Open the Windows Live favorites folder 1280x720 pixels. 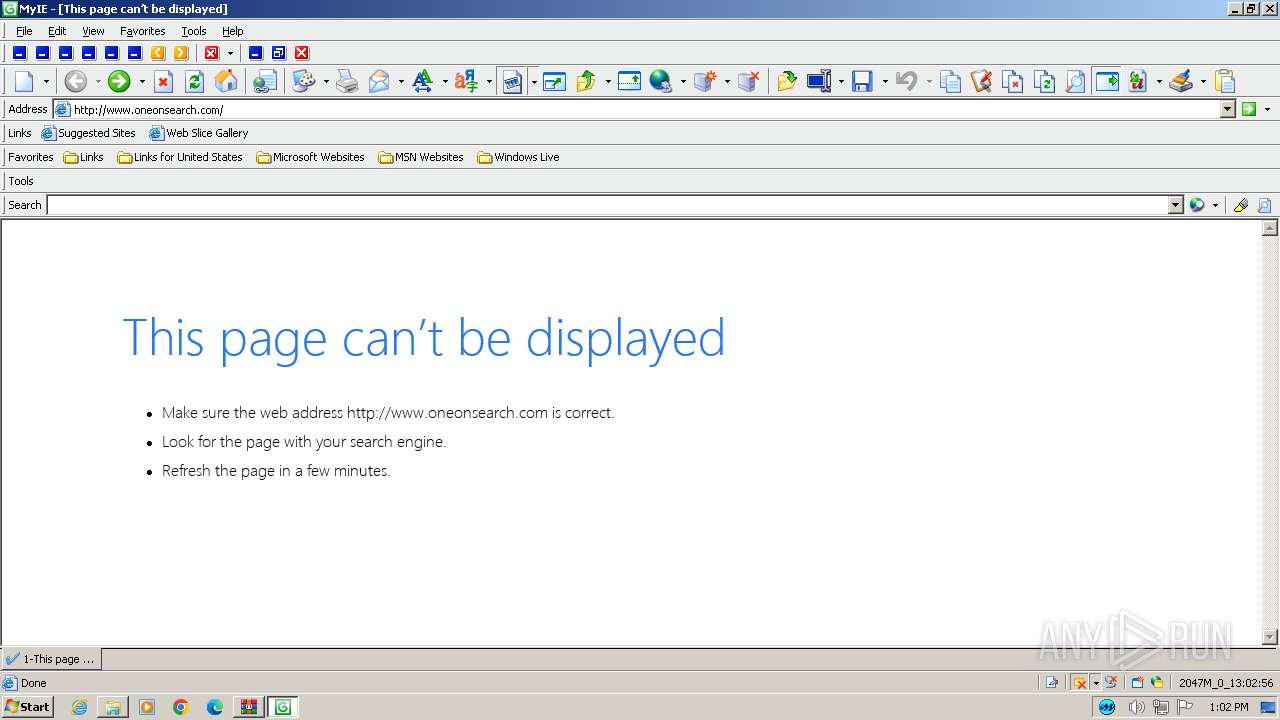[x=518, y=157]
